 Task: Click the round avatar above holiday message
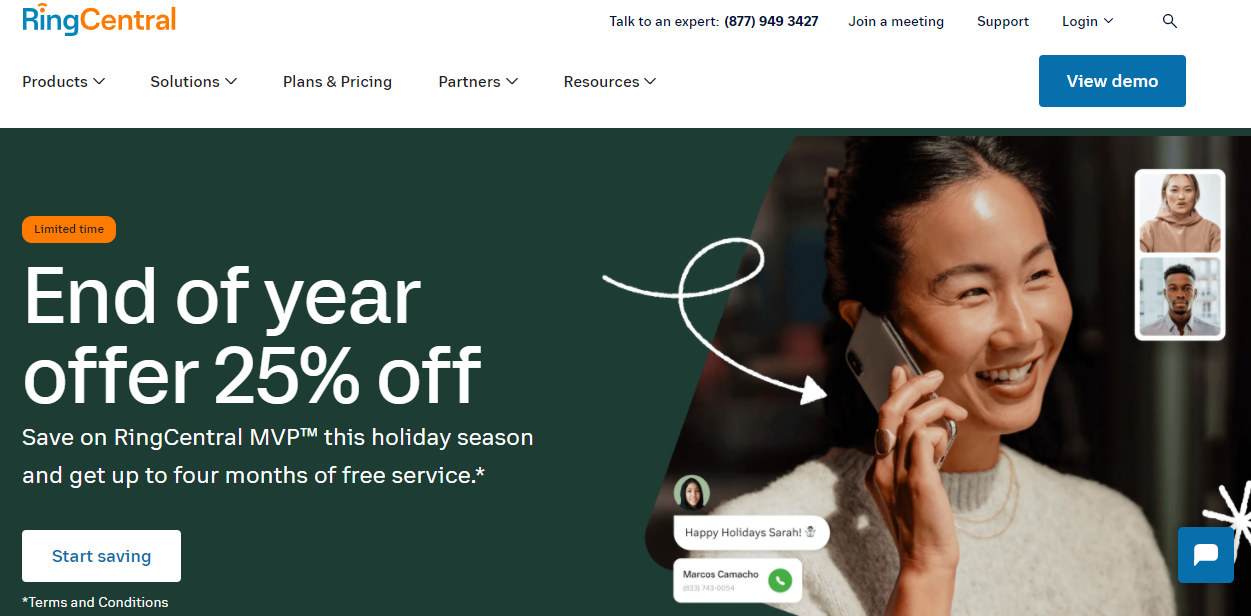(691, 493)
